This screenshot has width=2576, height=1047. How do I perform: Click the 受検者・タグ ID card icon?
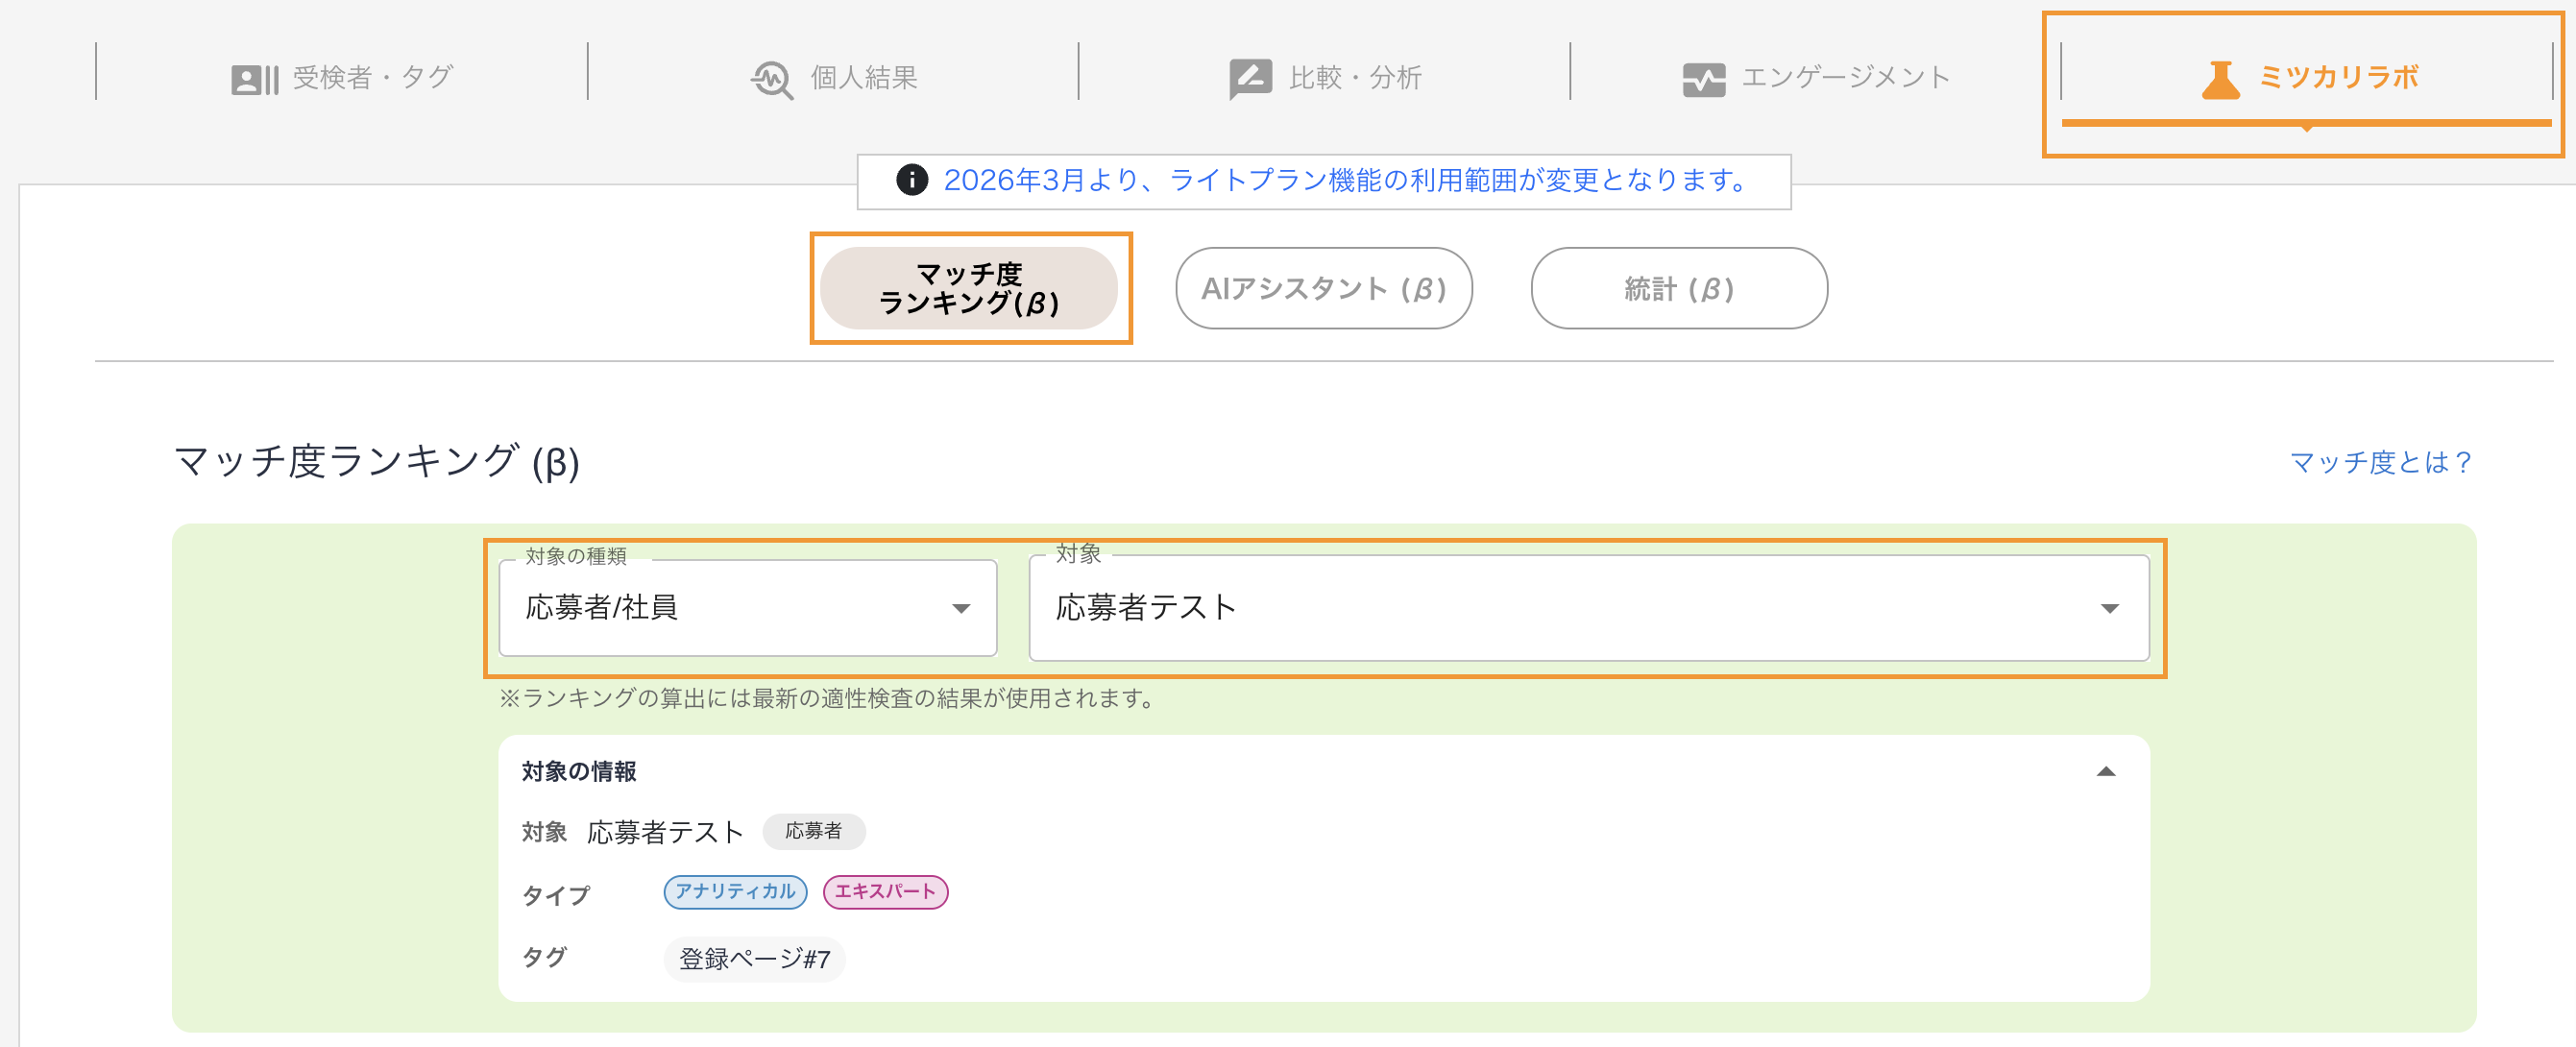click(x=254, y=79)
